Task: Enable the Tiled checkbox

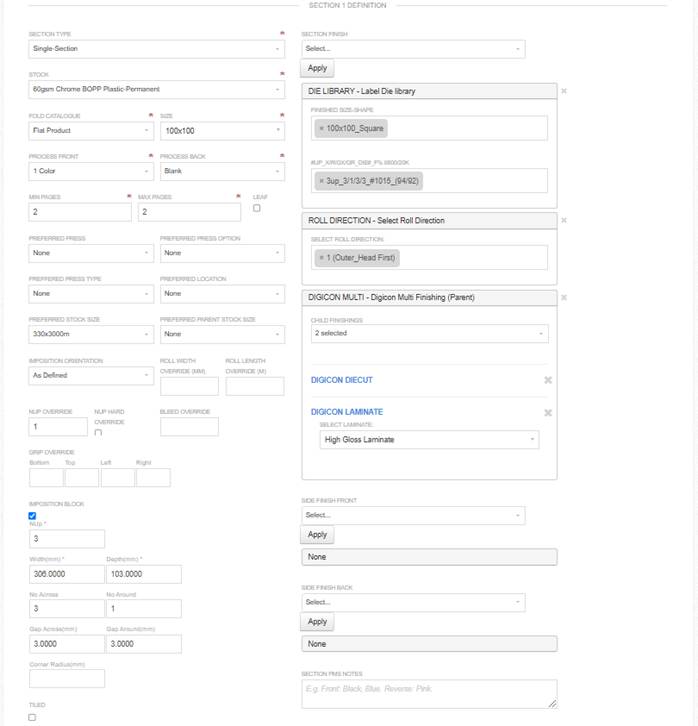Action: [32, 717]
